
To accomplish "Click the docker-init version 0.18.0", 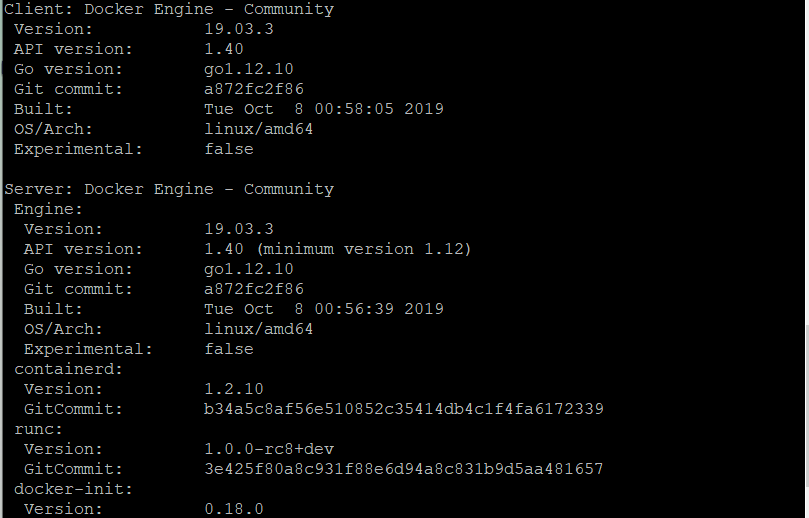I will (234, 509).
